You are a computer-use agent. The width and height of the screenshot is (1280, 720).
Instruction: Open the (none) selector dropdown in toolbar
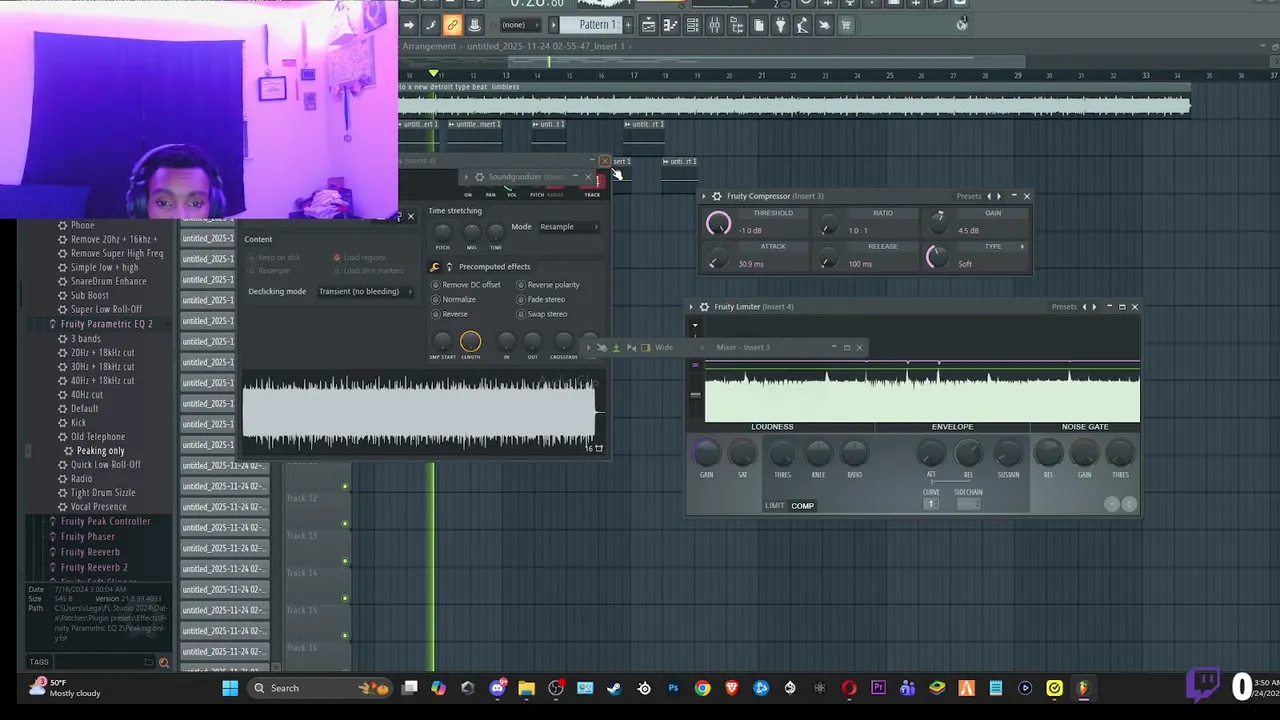point(520,25)
